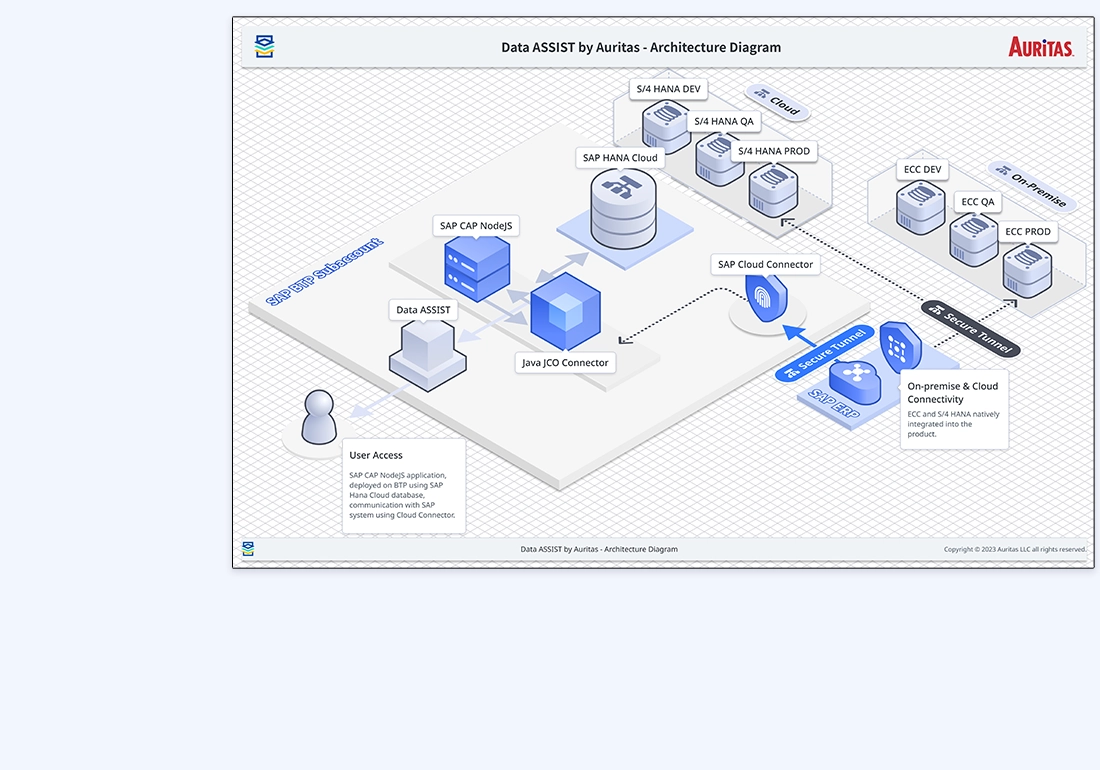Image resolution: width=1100 pixels, height=770 pixels.
Task: Click the blue shield icon above SAP ERP
Action: [900, 347]
